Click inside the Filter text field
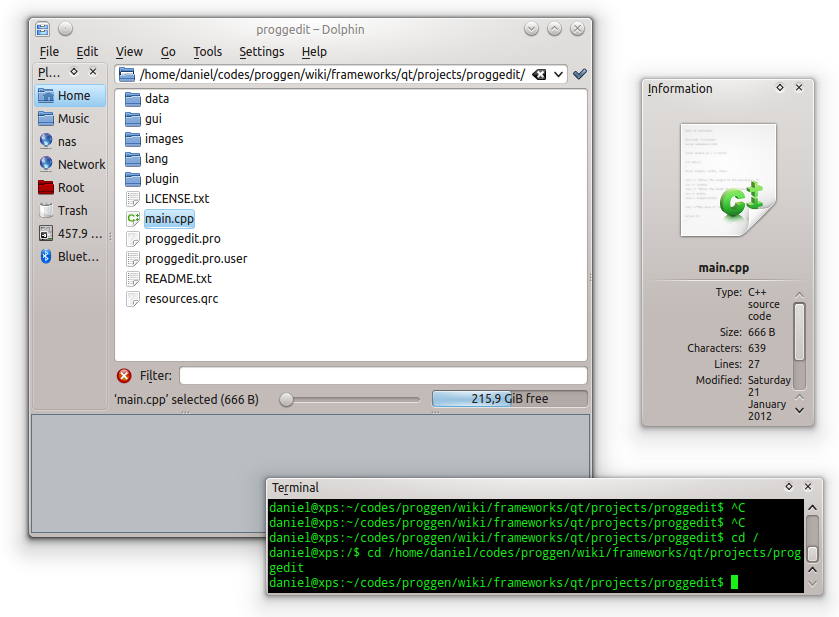 pos(382,376)
